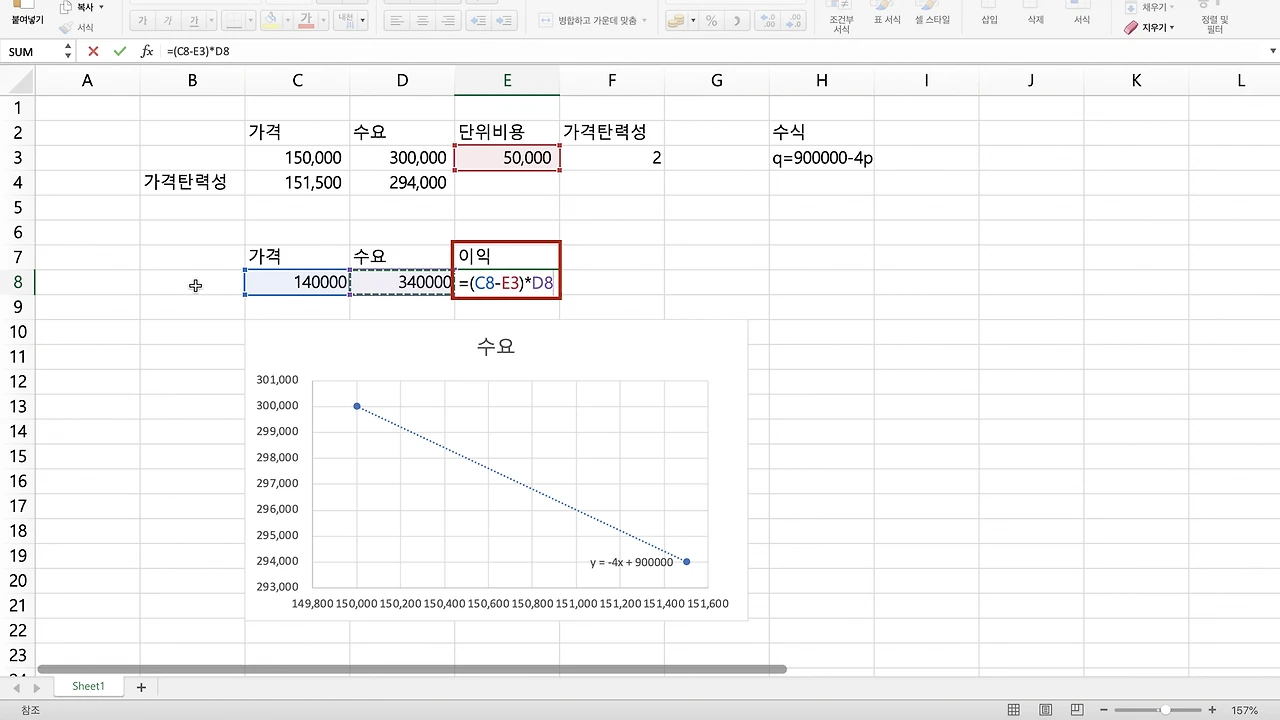Increase the cell indent
Screen dimensions: 1280x720
506,20
